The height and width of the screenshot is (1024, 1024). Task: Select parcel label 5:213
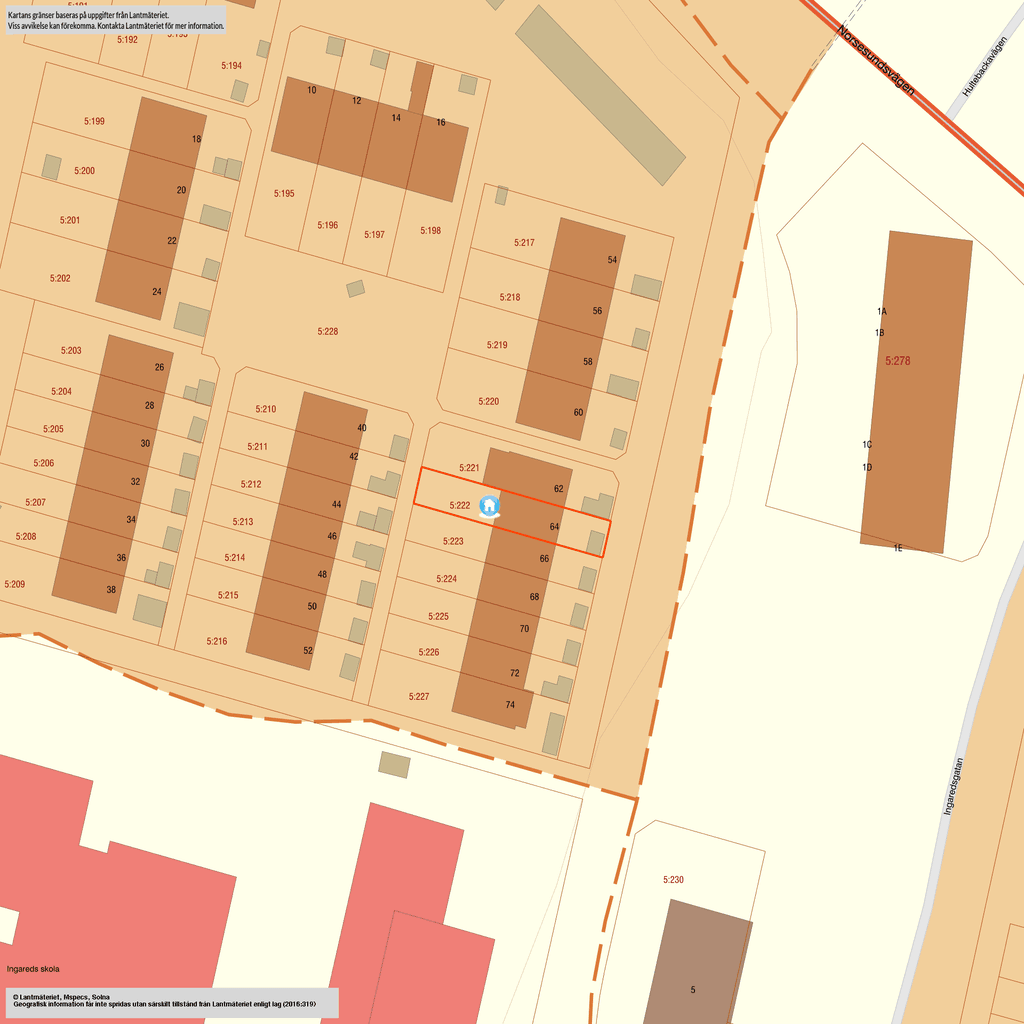(243, 521)
